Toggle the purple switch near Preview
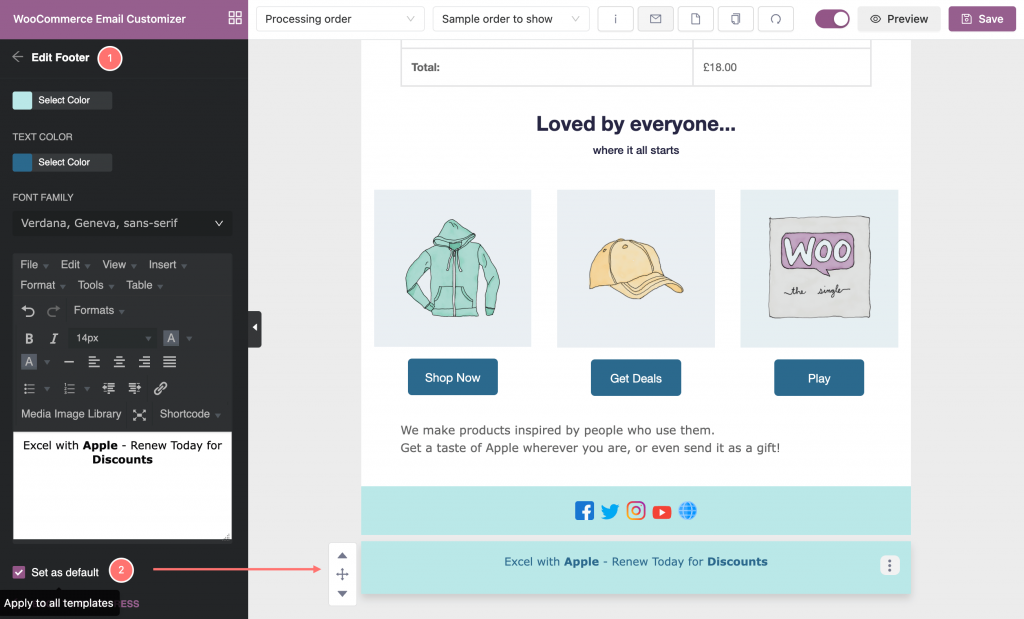 832,19
